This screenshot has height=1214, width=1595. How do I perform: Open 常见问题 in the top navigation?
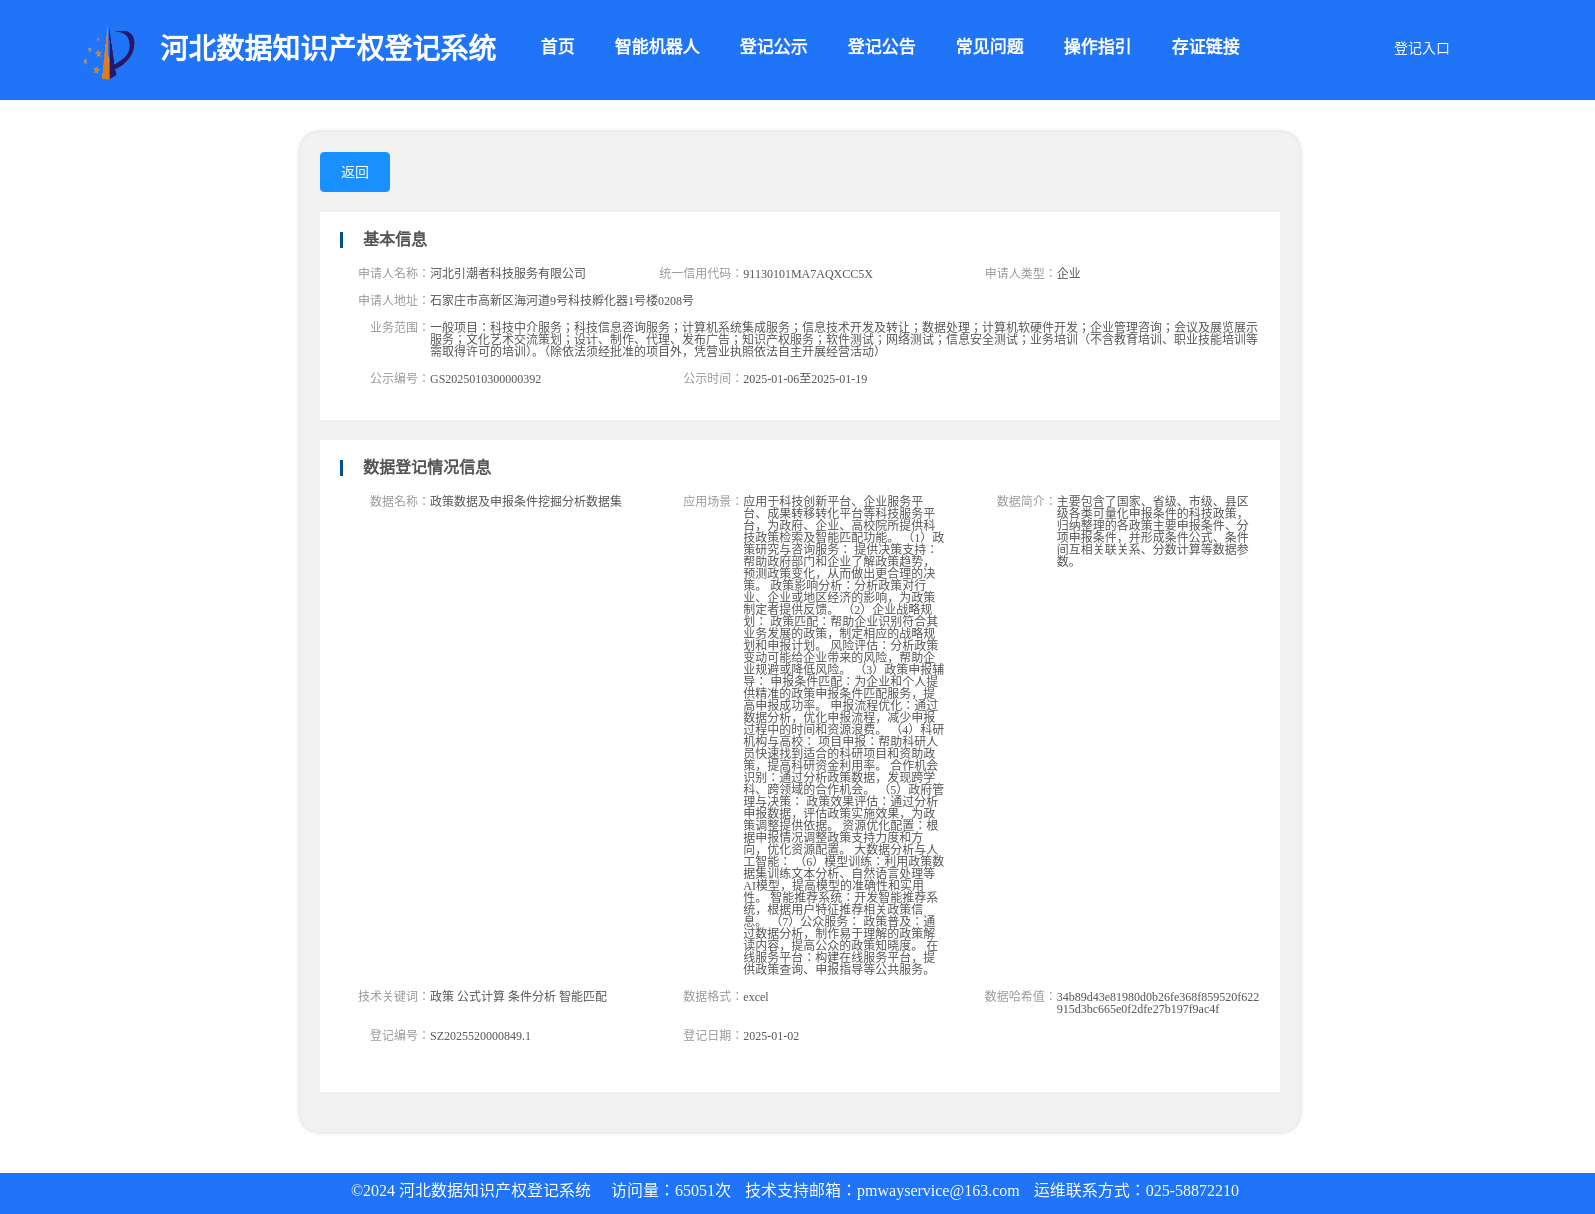click(989, 47)
